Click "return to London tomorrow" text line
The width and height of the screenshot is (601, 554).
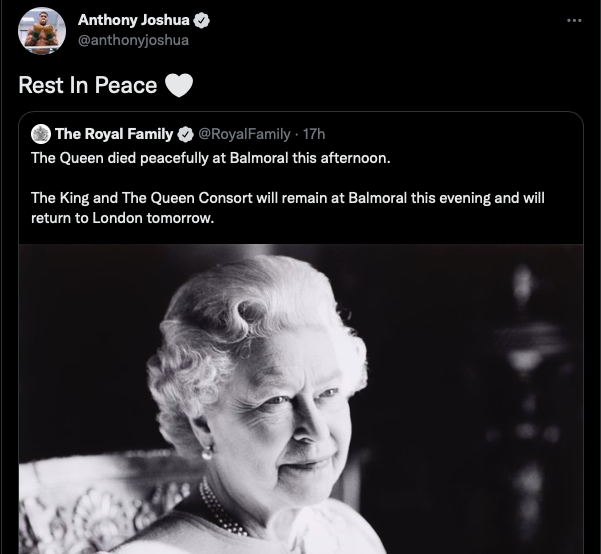[123, 217]
